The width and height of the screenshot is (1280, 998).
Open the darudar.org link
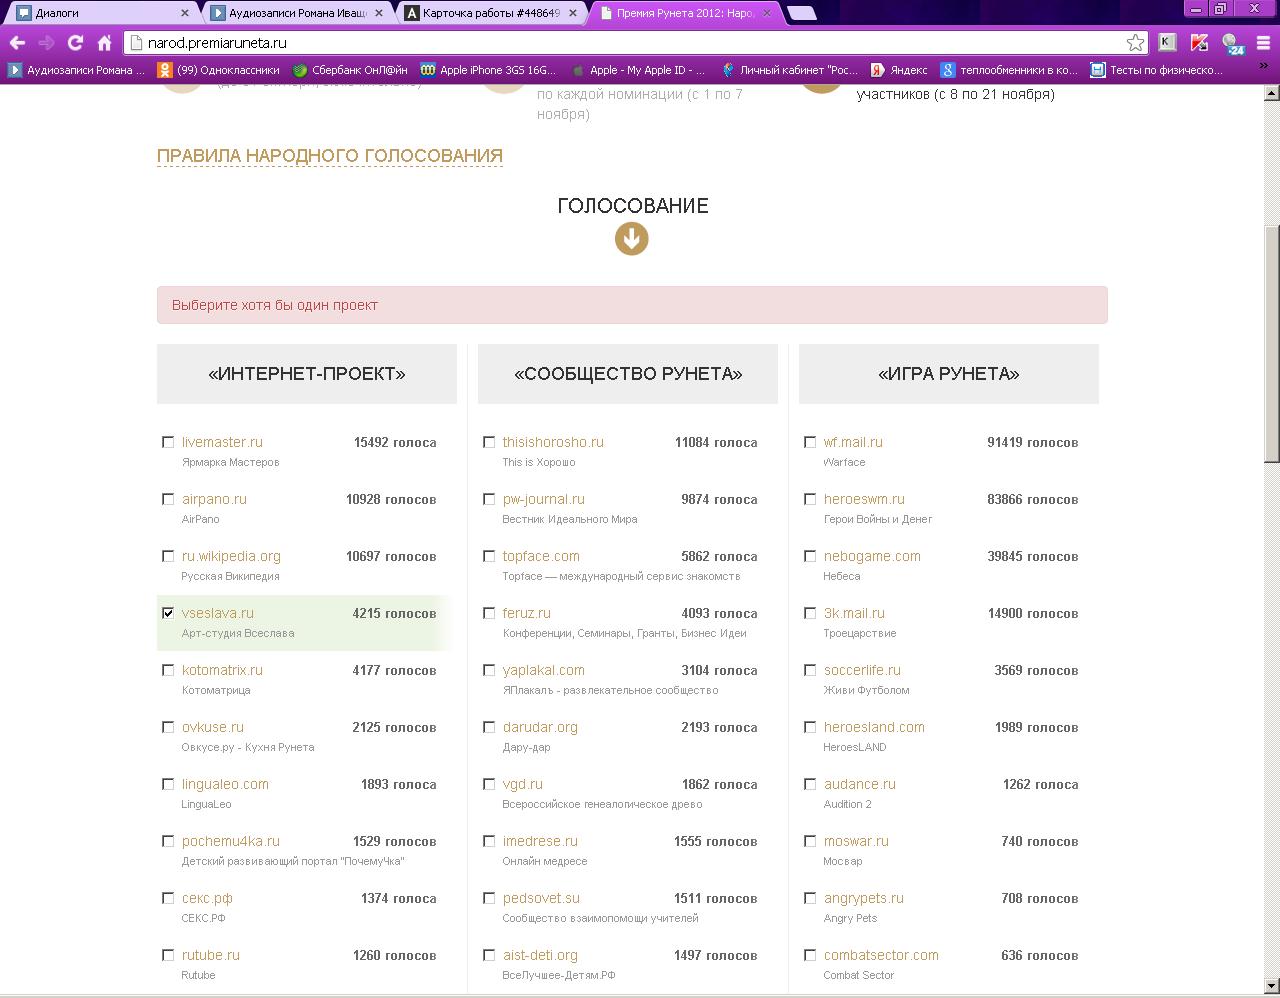click(540, 727)
